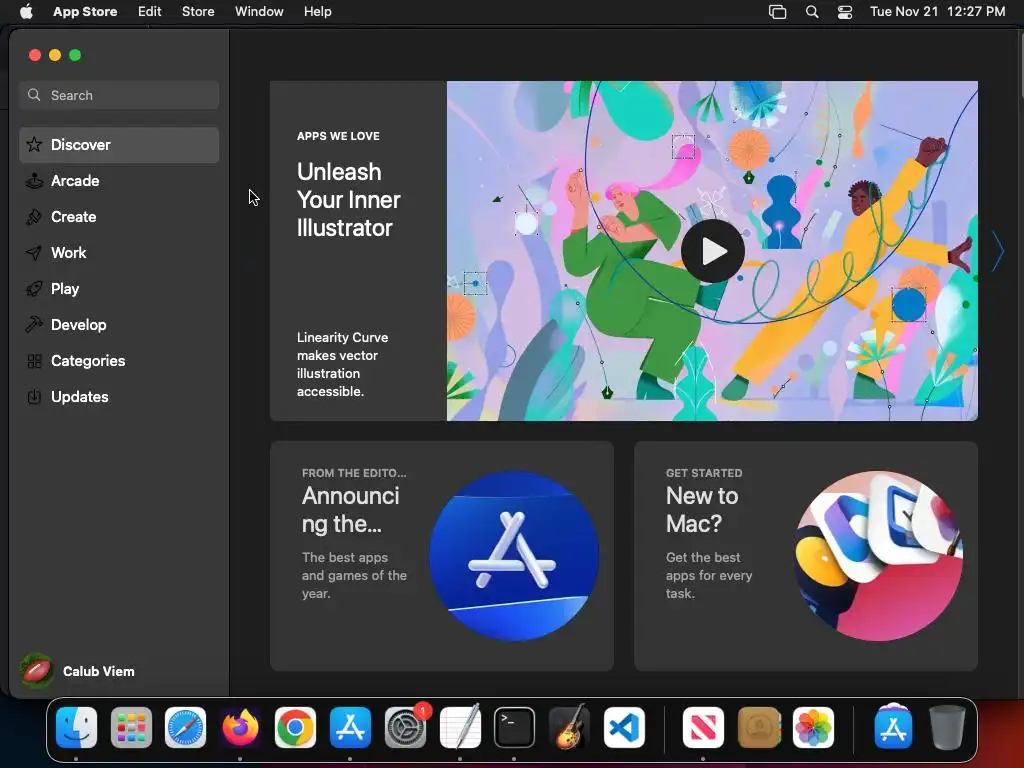Launch Firefox from the Dock
This screenshot has width=1024, height=768.
(x=240, y=728)
